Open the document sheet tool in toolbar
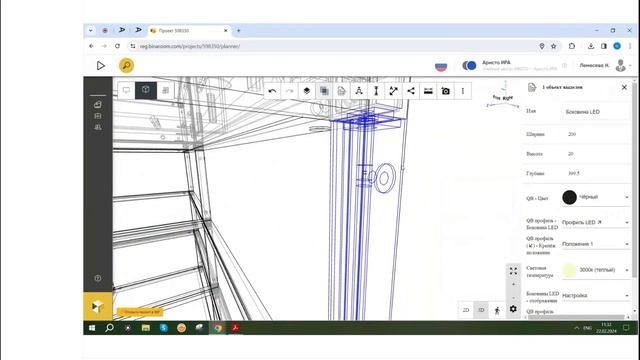 pos(342,91)
